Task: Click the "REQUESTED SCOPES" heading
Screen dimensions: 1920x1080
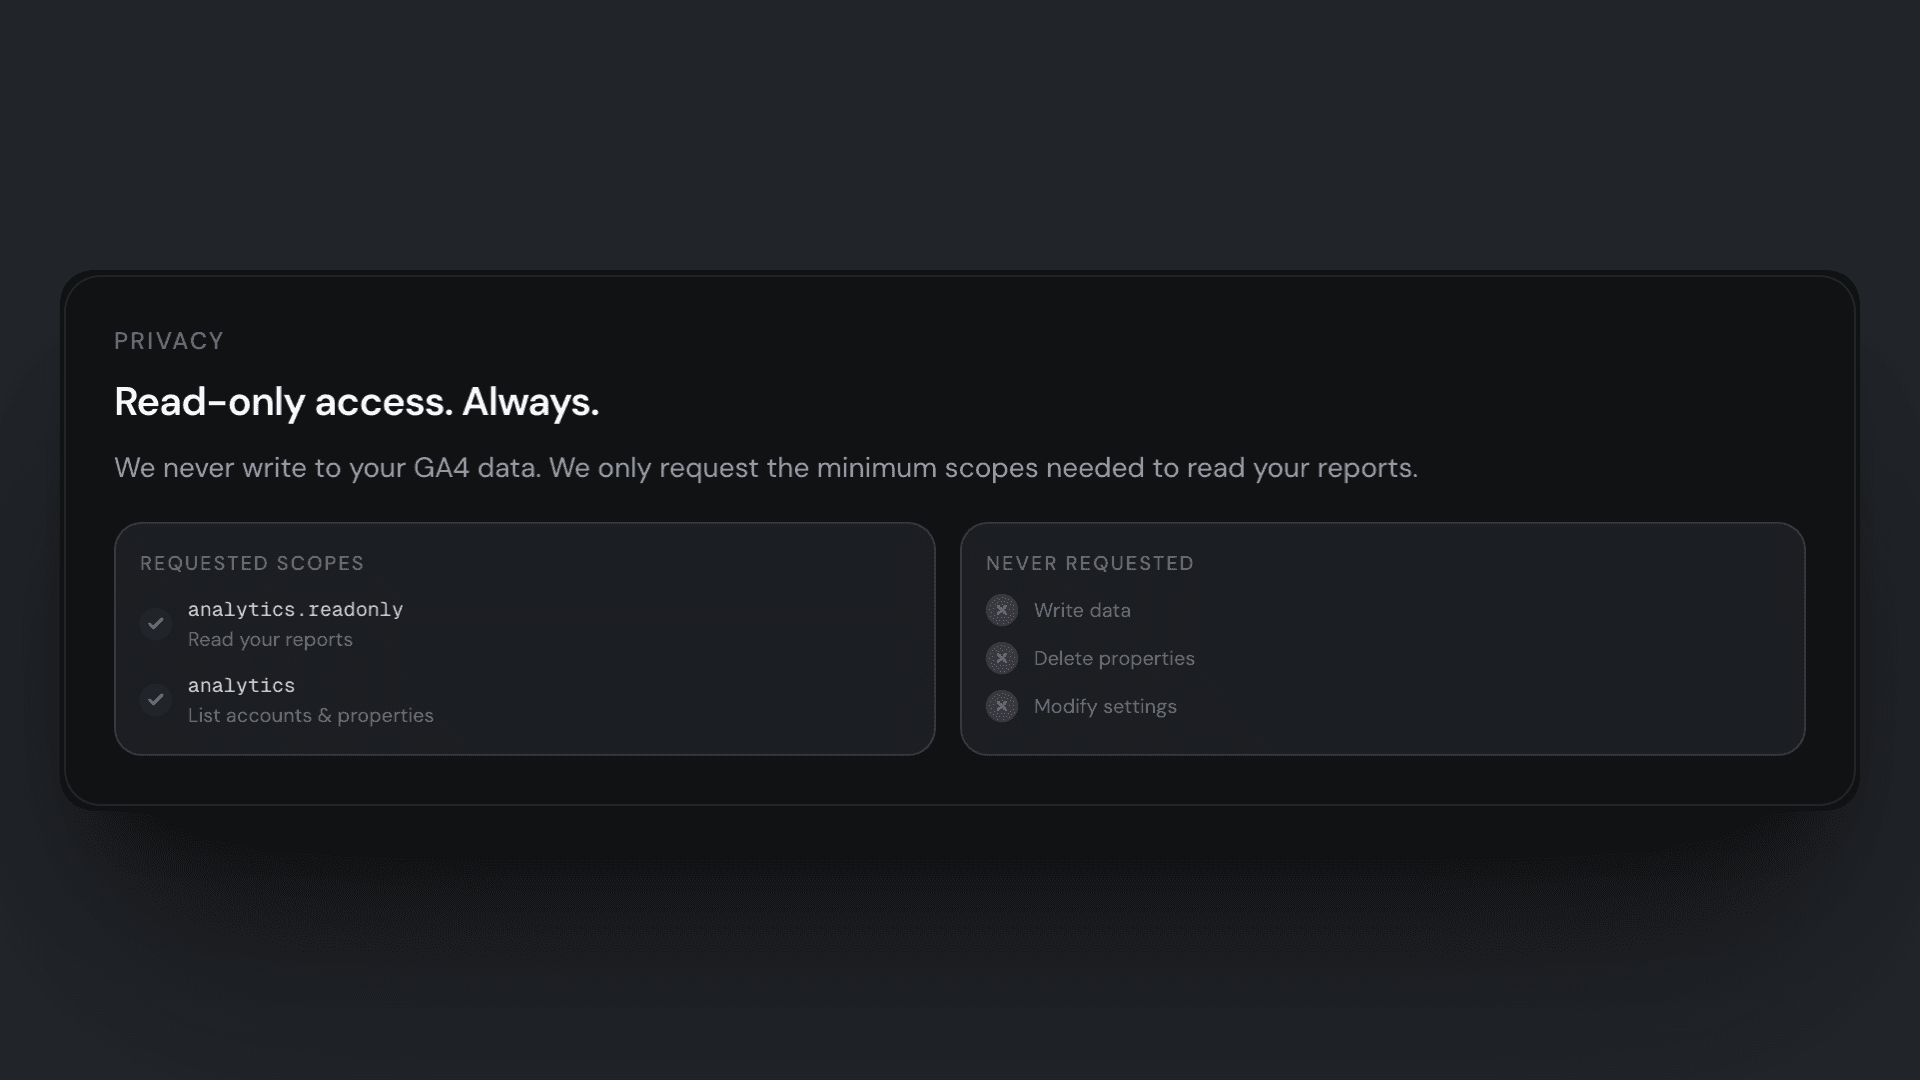Action: coord(252,563)
